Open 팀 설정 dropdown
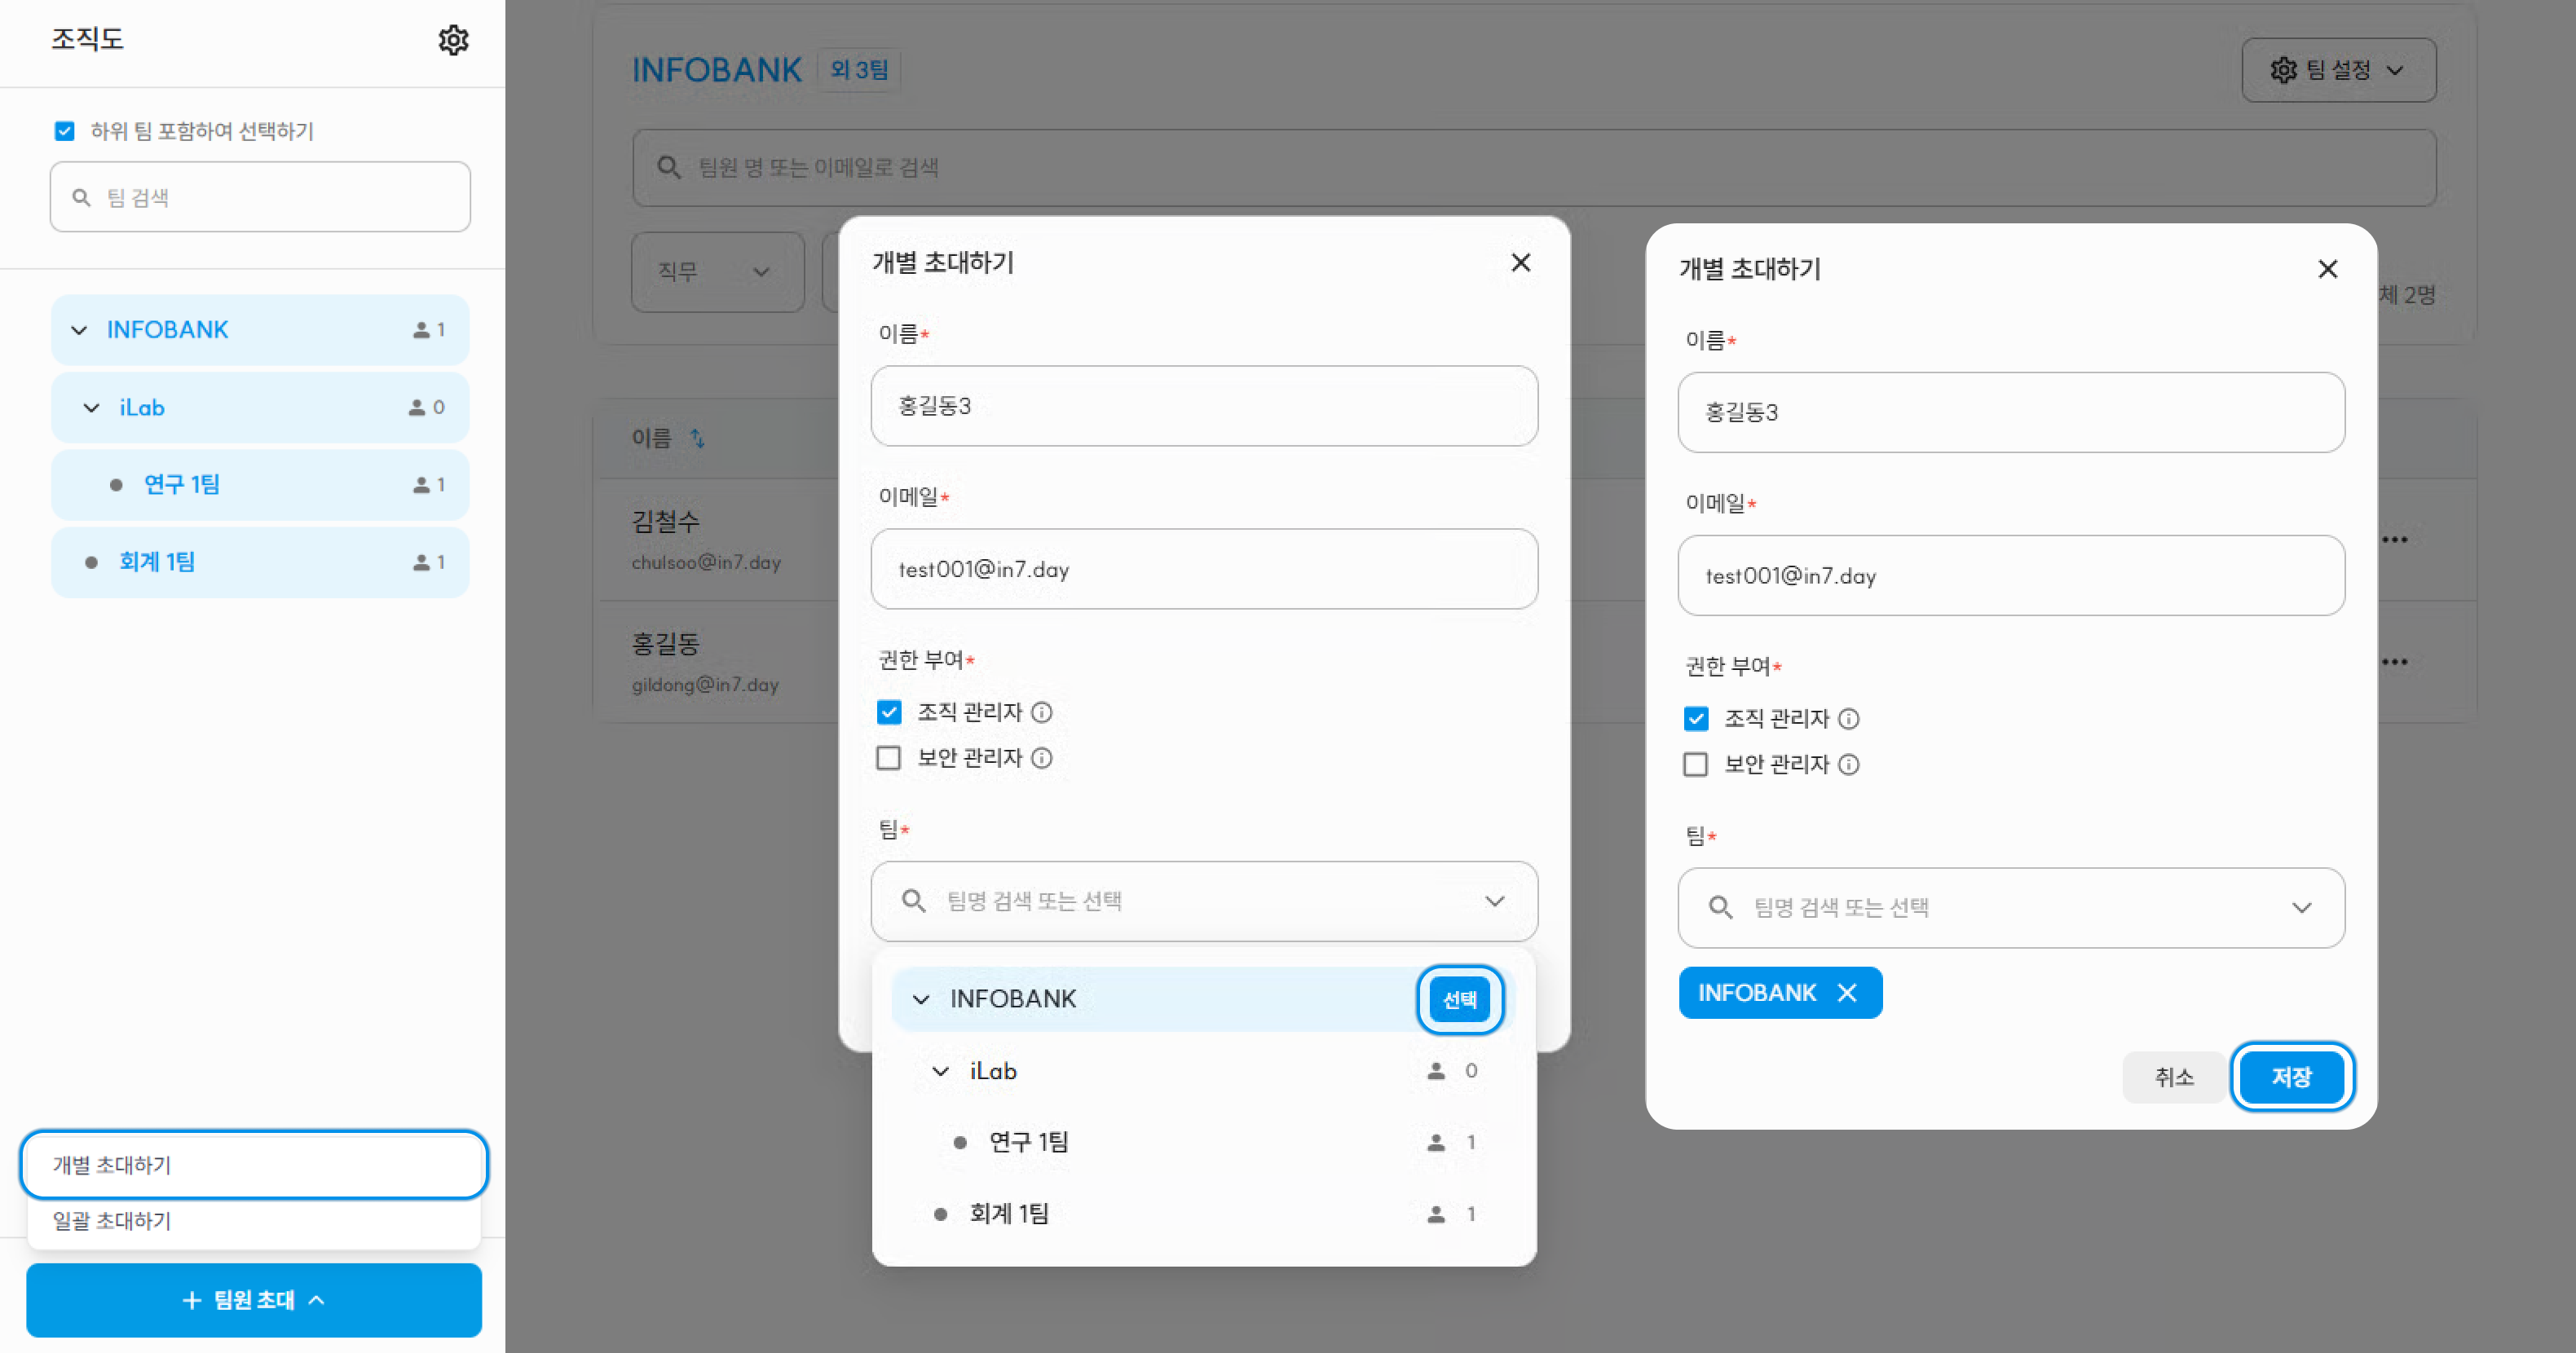This screenshot has width=2576, height=1353. [2337, 70]
